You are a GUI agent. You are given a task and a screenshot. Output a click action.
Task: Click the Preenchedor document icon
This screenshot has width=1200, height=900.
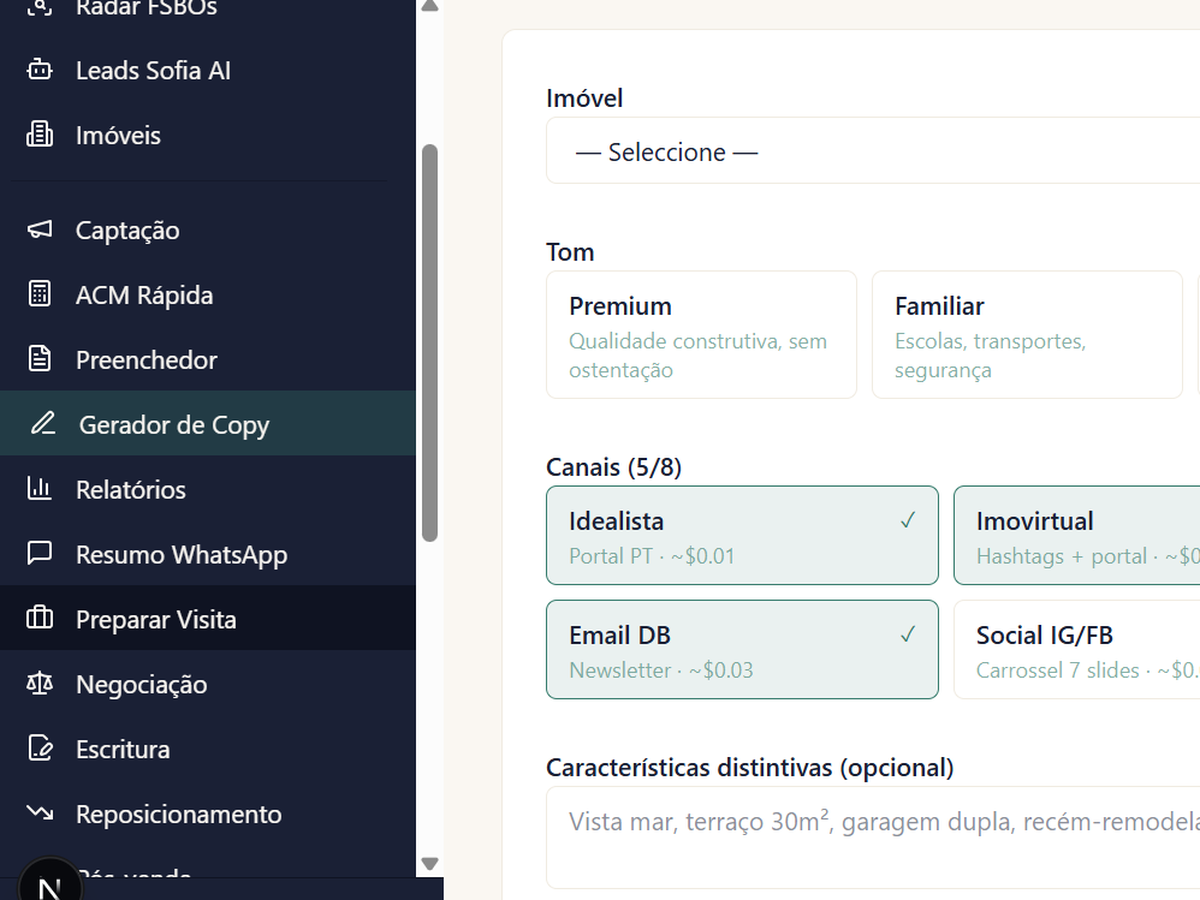[39, 360]
